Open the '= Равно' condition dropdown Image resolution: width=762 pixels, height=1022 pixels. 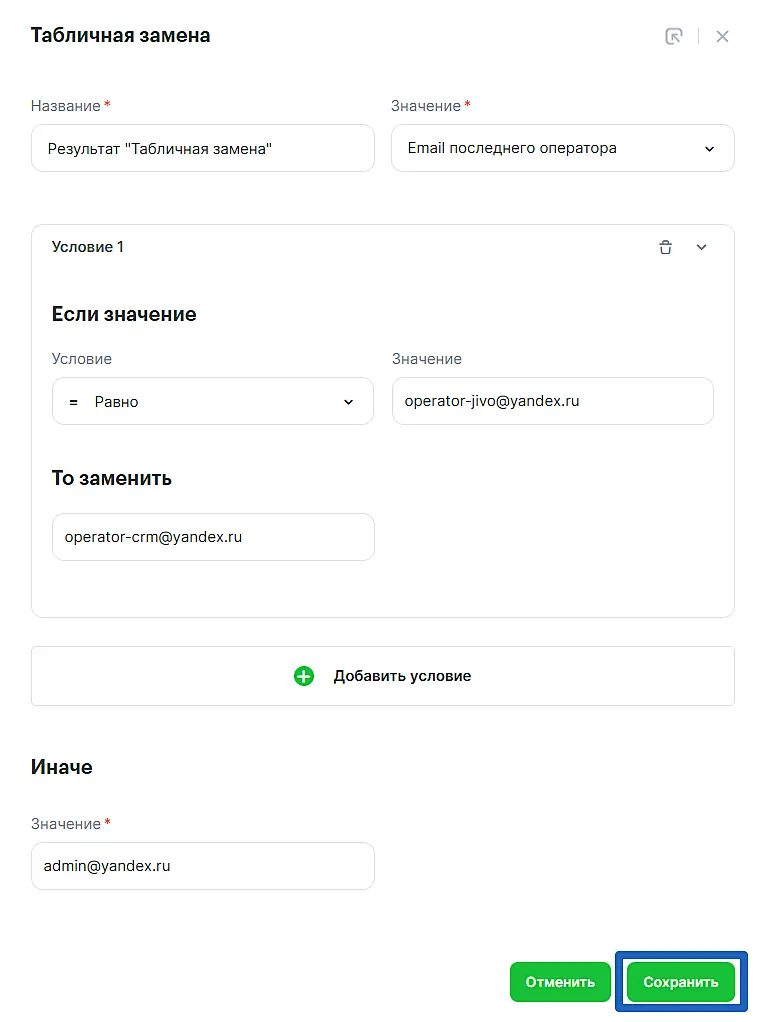tap(212, 401)
